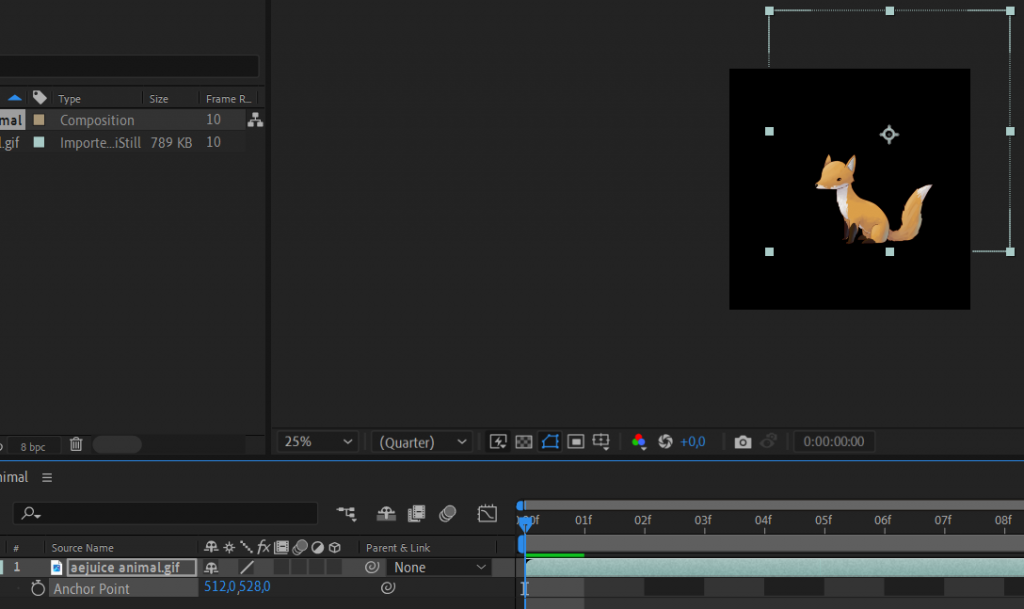
Task: Click the Anchor Point pick whip
Action: (x=388, y=588)
